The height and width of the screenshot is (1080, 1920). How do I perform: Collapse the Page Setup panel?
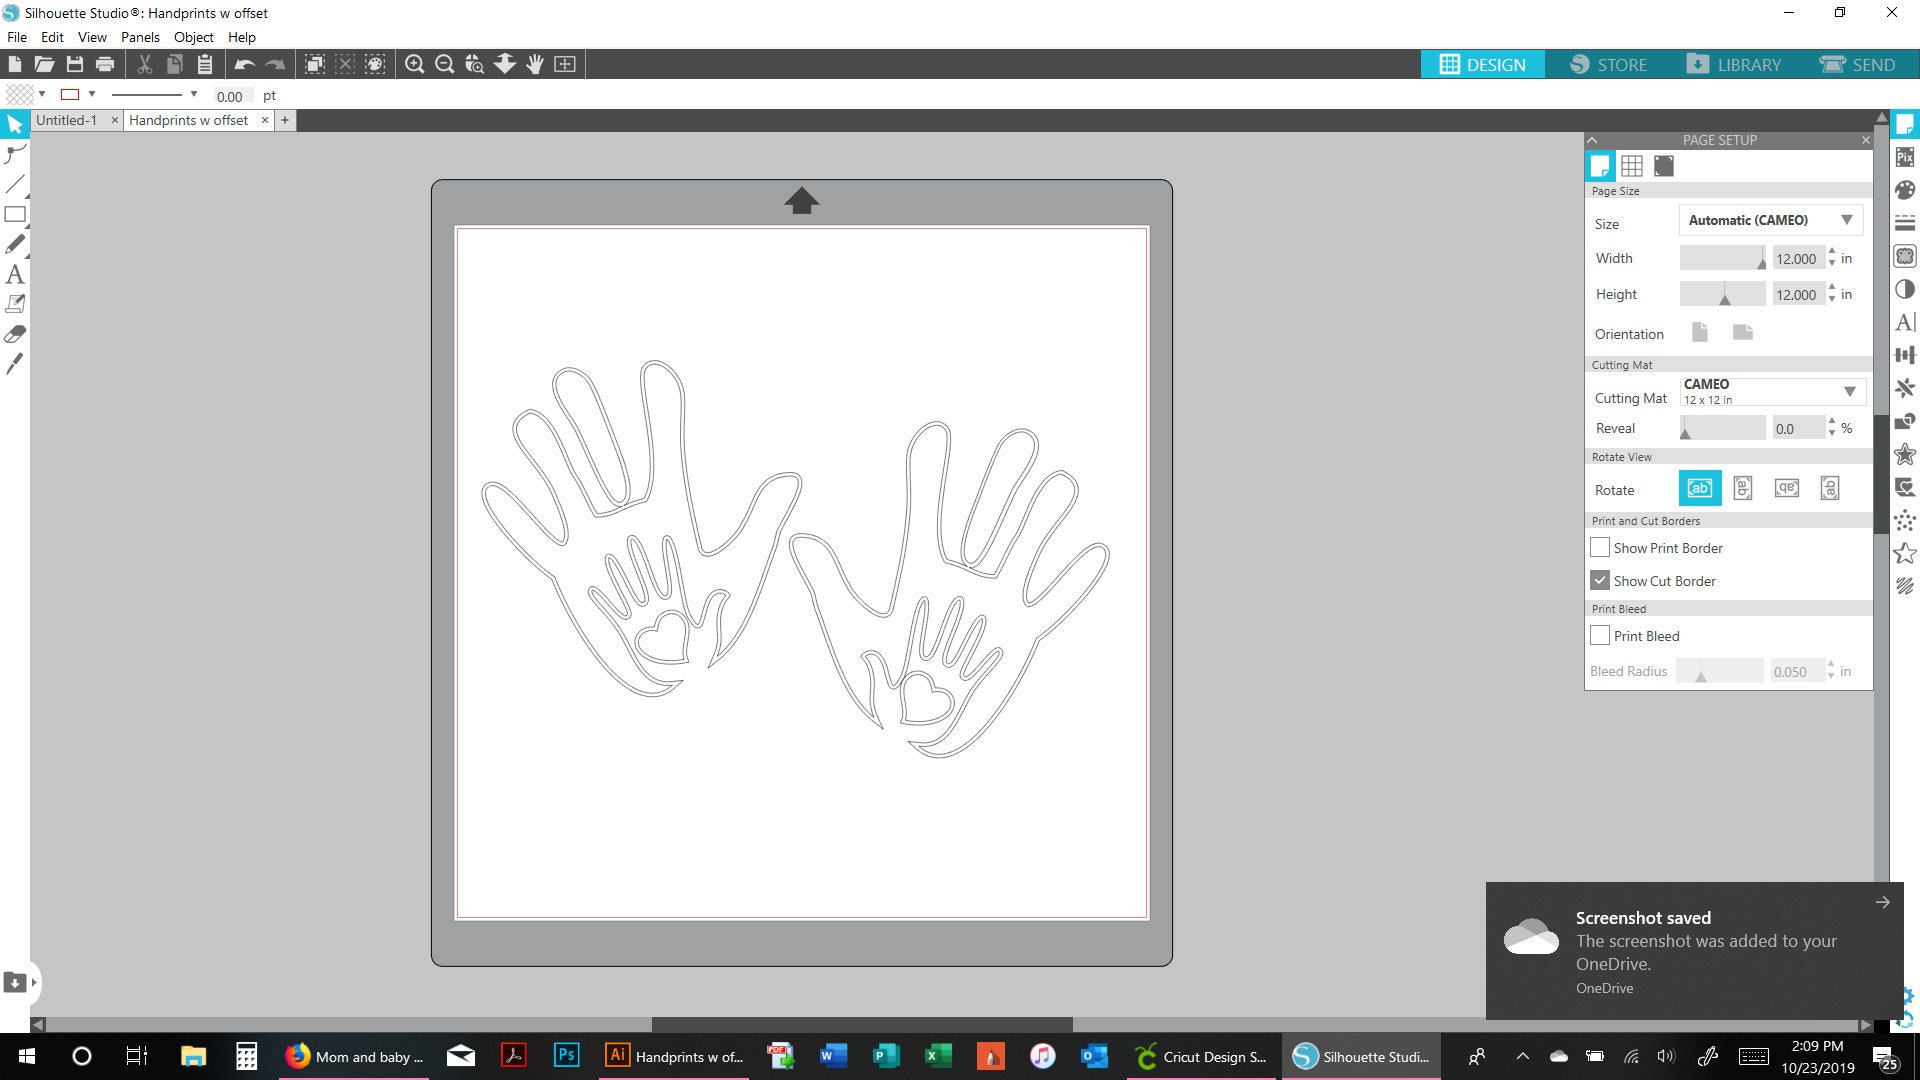tap(1593, 140)
